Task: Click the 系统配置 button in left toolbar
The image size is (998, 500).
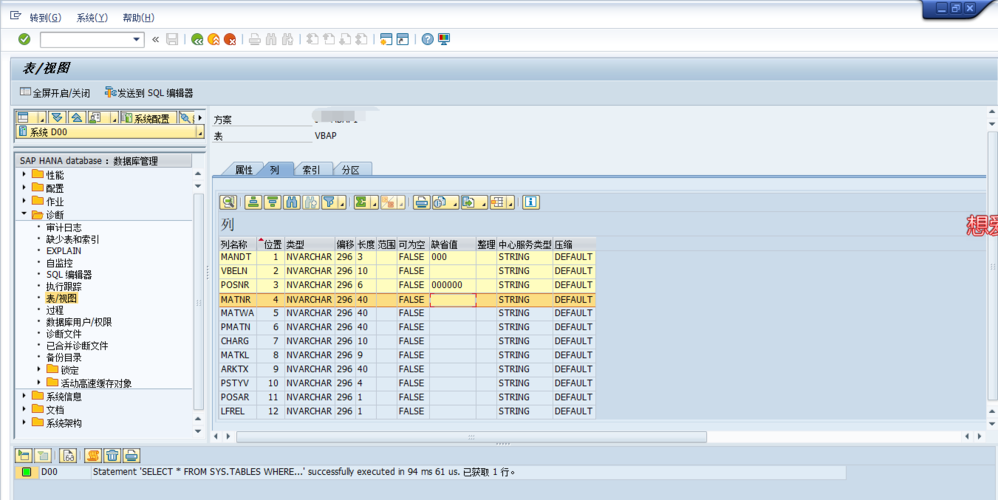Action: point(148,118)
